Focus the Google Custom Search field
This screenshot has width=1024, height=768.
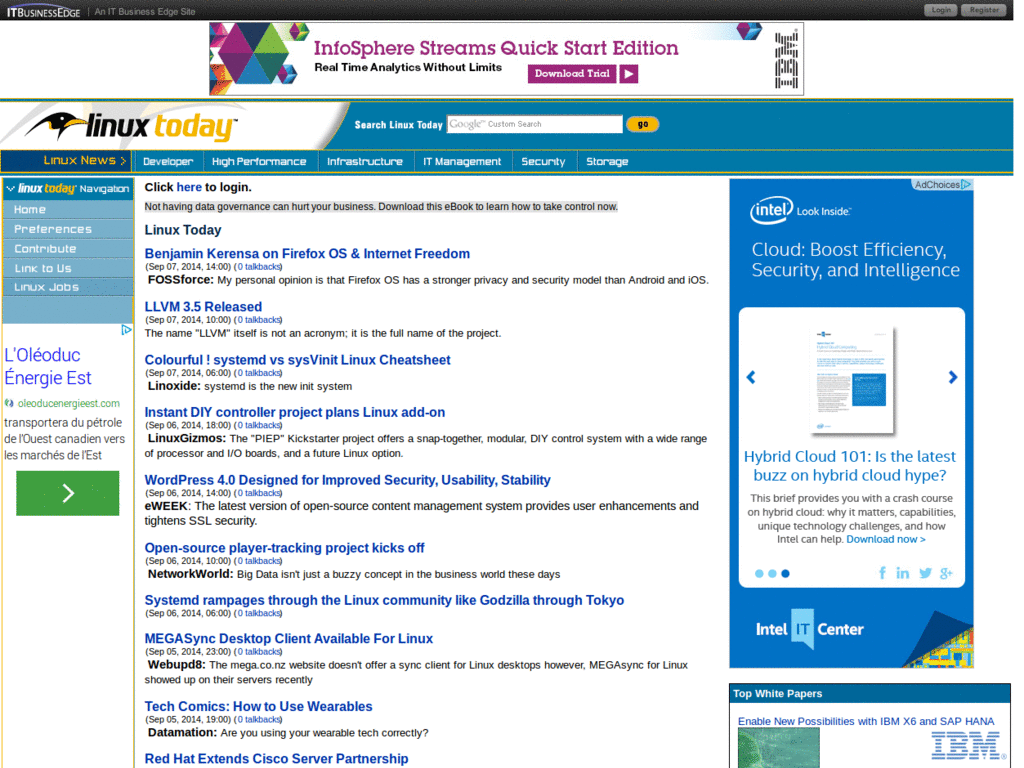click(534, 124)
